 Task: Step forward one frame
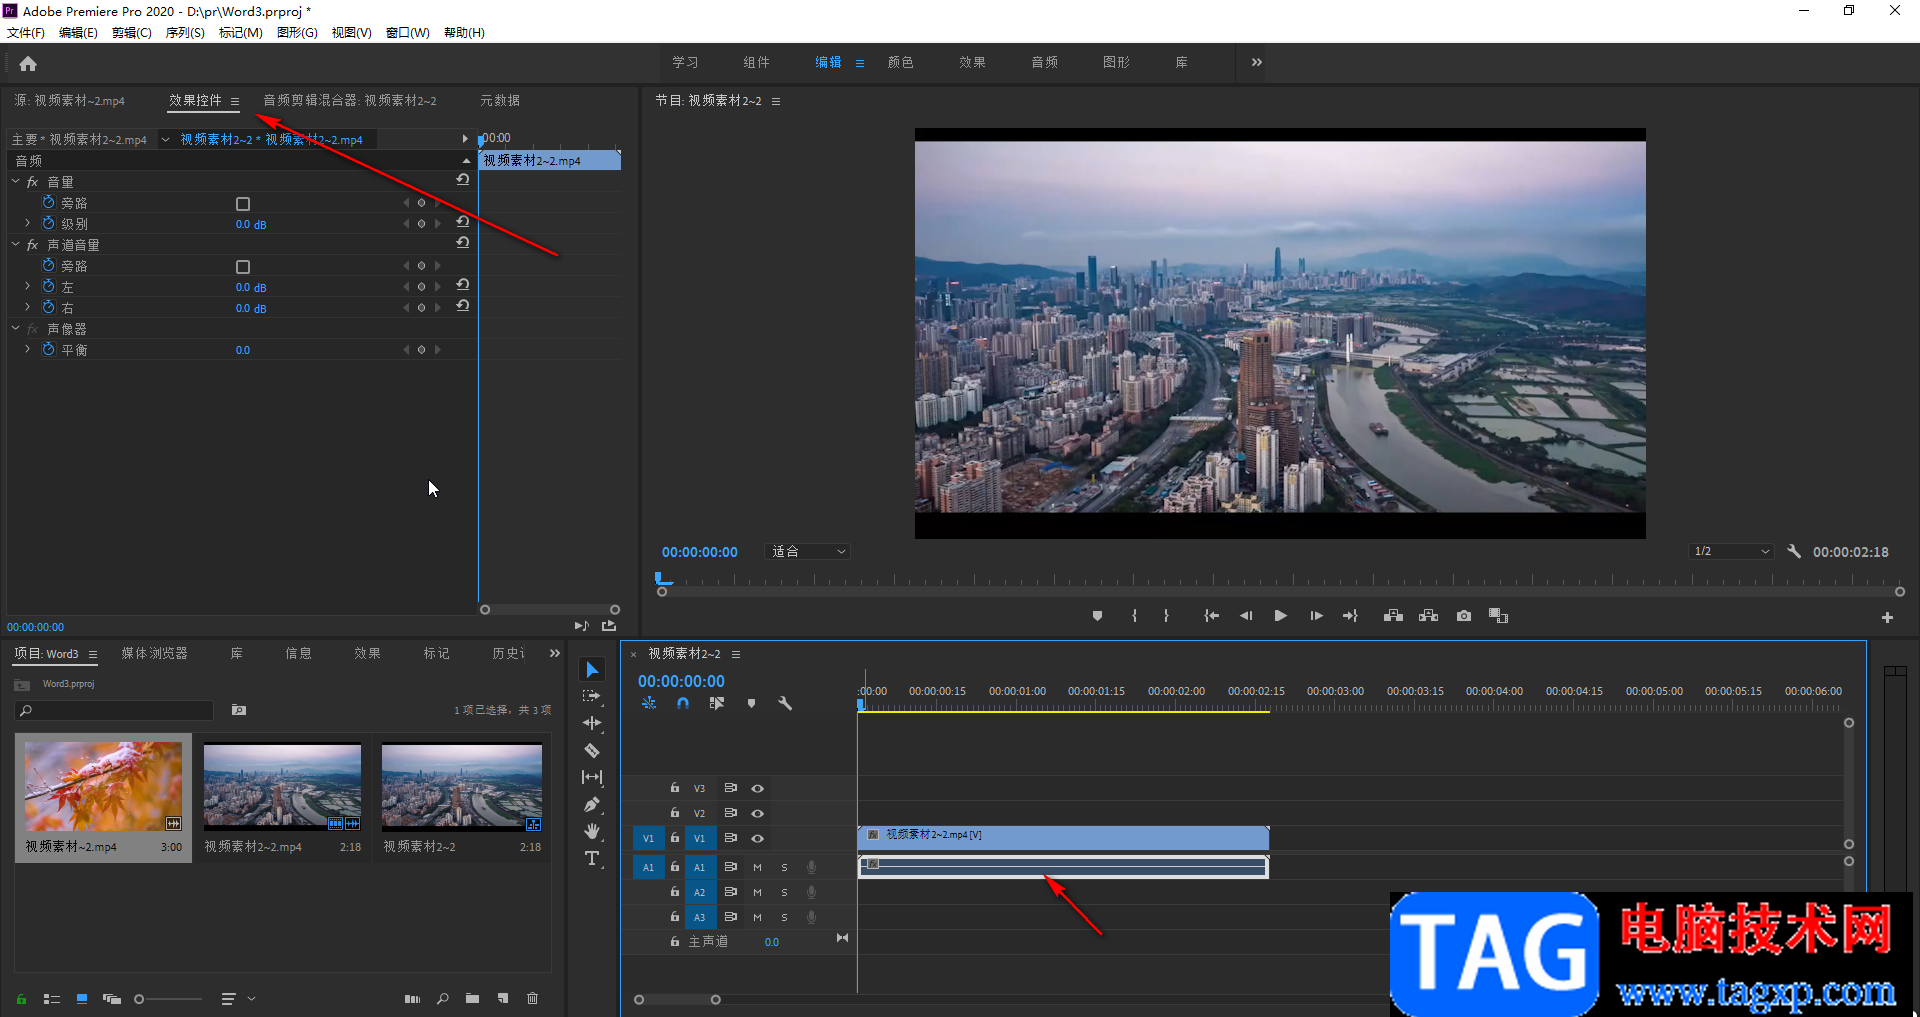point(1316,616)
